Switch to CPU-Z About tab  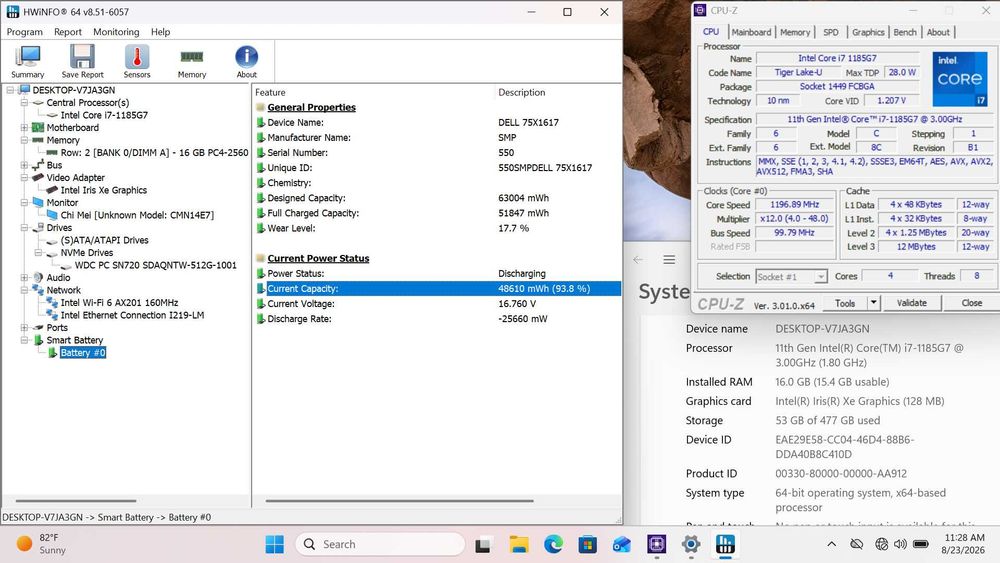(x=938, y=33)
